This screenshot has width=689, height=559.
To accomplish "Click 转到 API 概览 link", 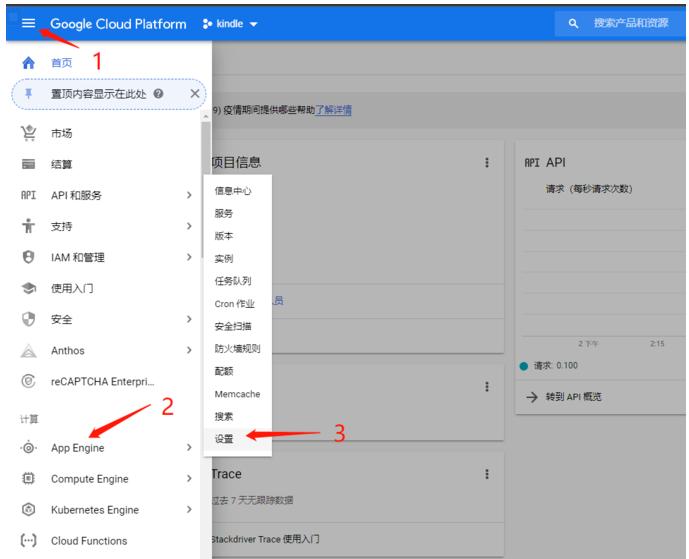I will pos(573,397).
